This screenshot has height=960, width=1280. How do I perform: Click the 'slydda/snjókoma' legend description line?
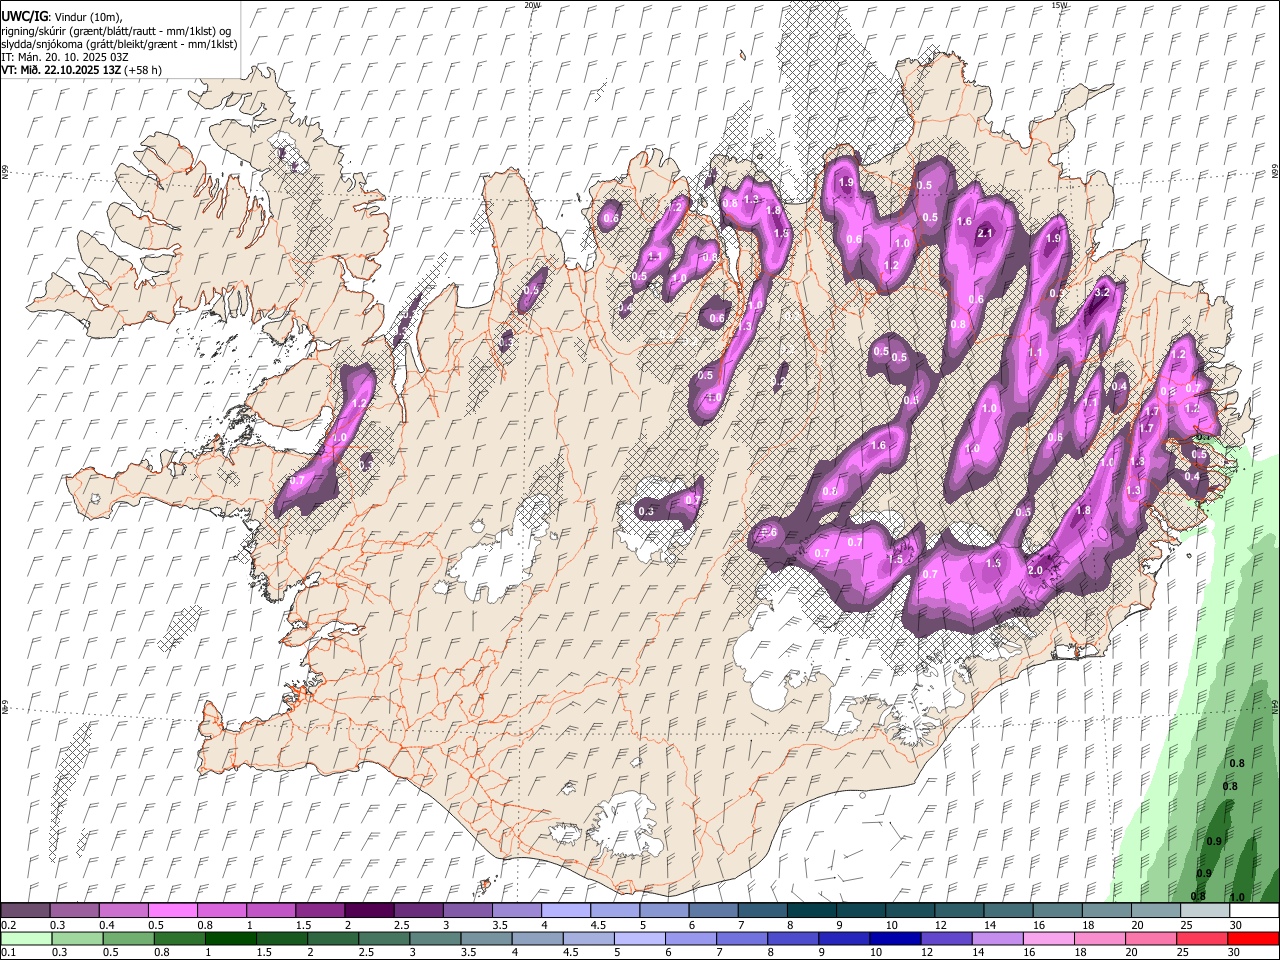pos(119,44)
